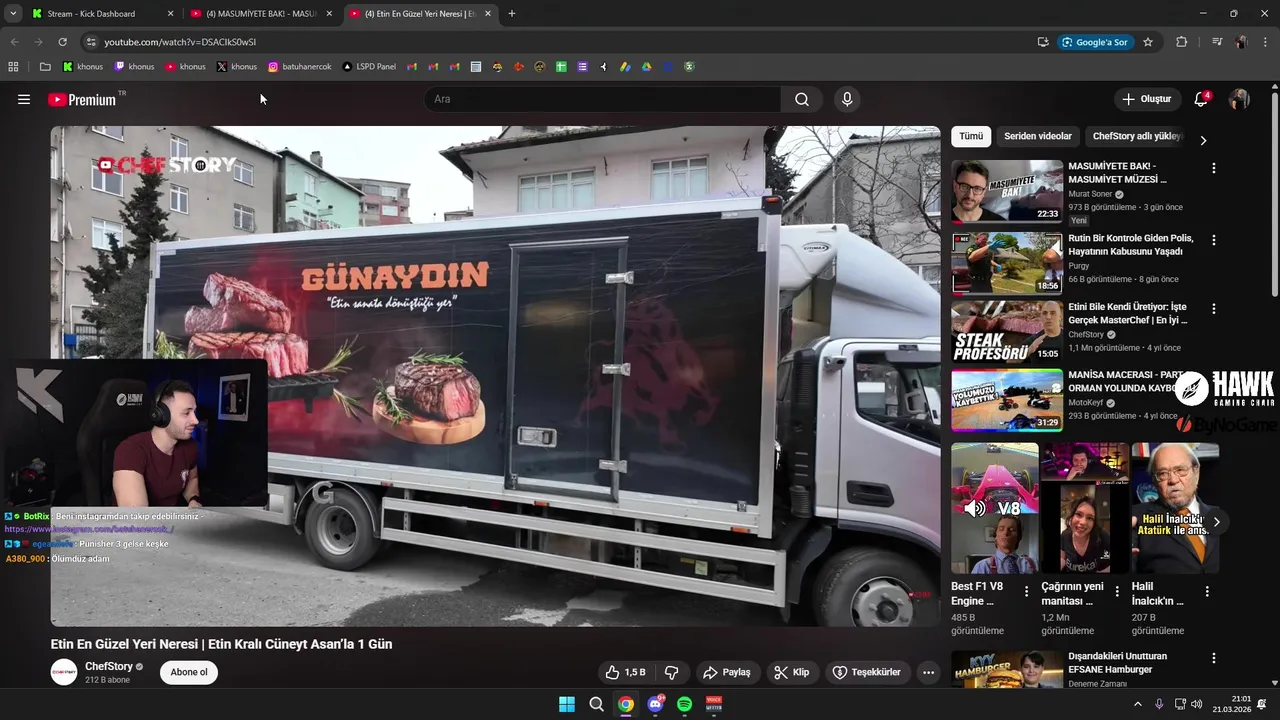Click the install app icon in address bar
The image size is (1280, 720).
tap(1043, 42)
